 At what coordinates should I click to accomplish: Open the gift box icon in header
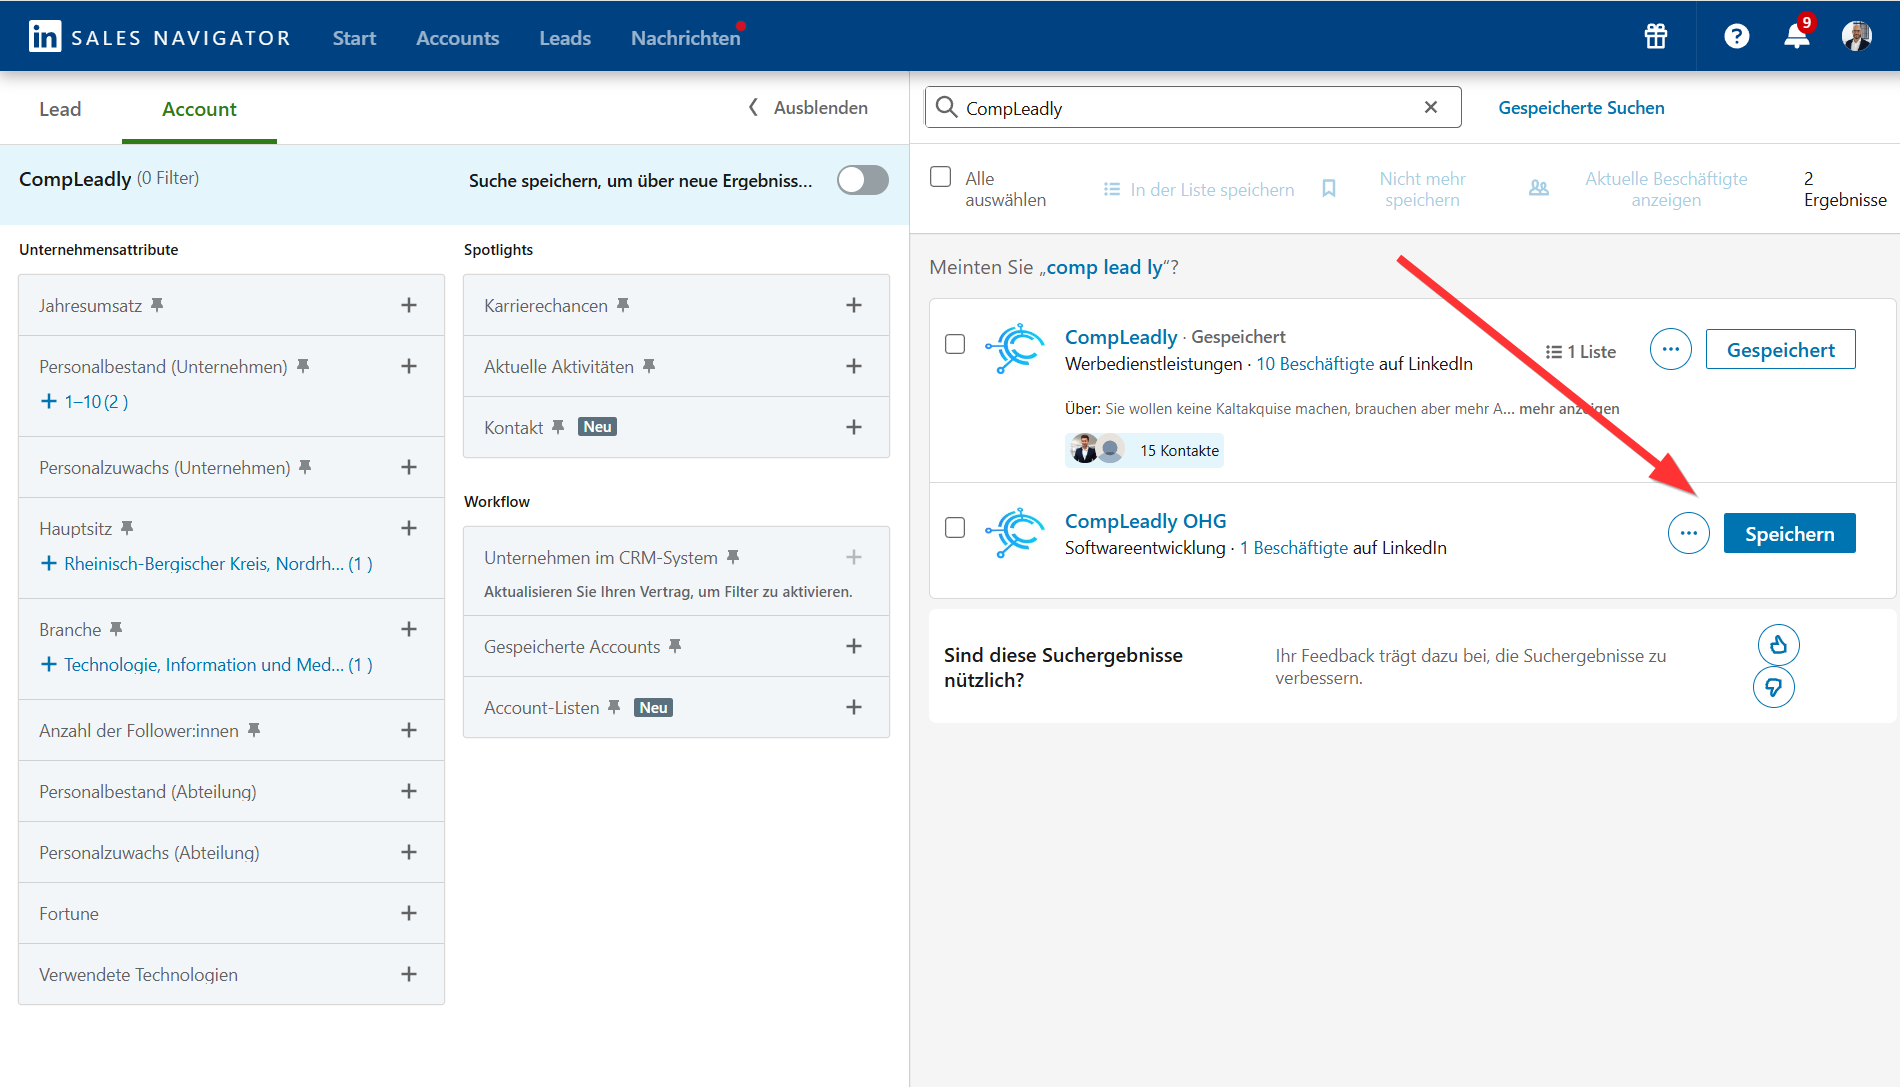click(x=1656, y=36)
